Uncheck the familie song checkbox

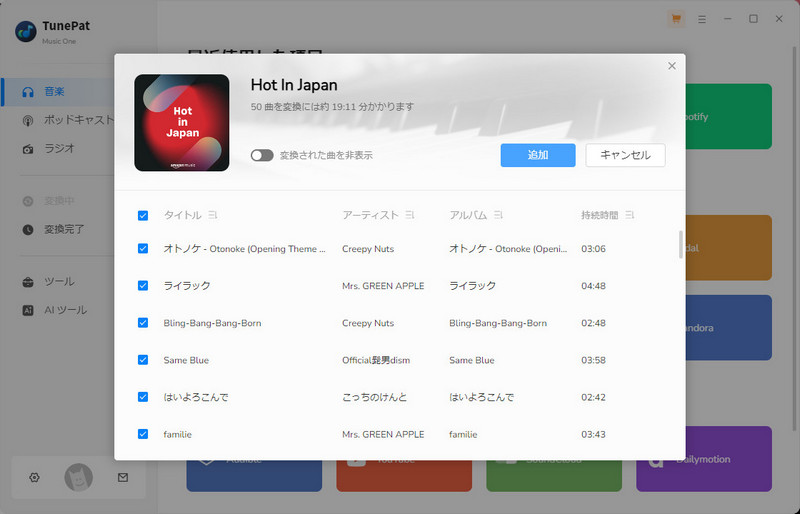(x=143, y=434)
